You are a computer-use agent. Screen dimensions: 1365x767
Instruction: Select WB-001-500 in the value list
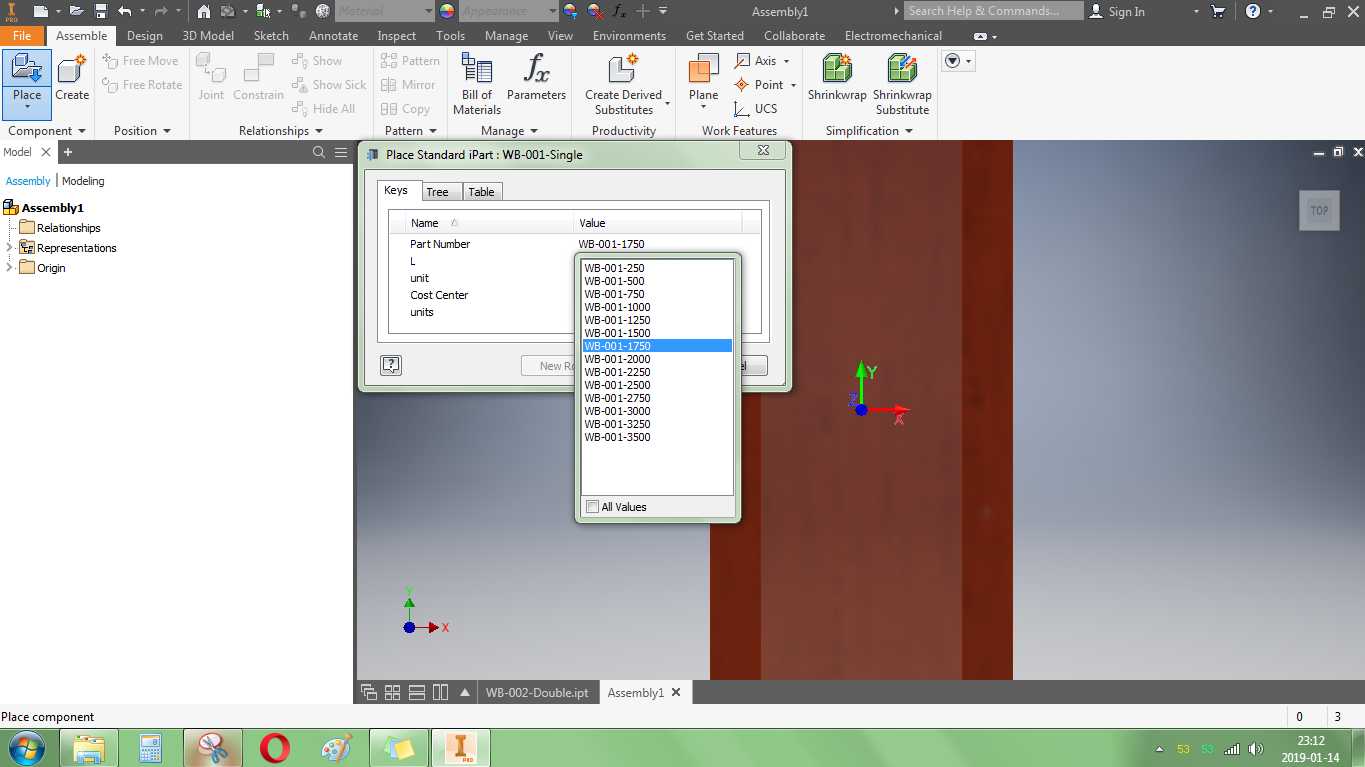[657, 281]
